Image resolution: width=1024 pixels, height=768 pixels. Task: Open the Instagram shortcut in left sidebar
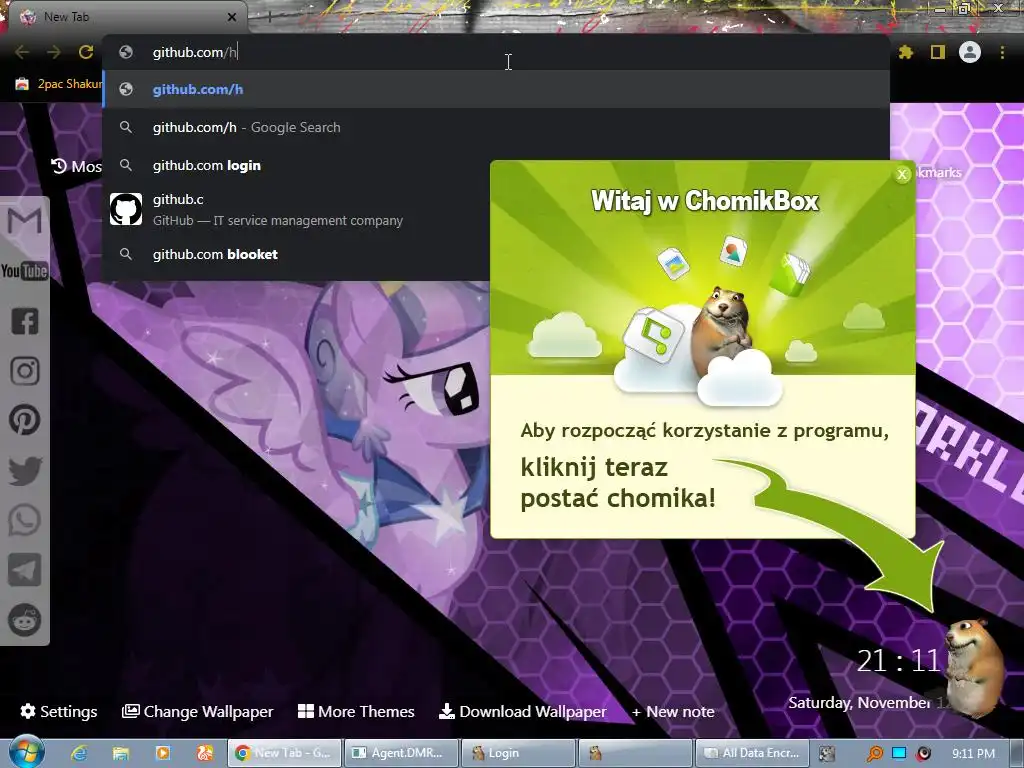coord(24,370)
